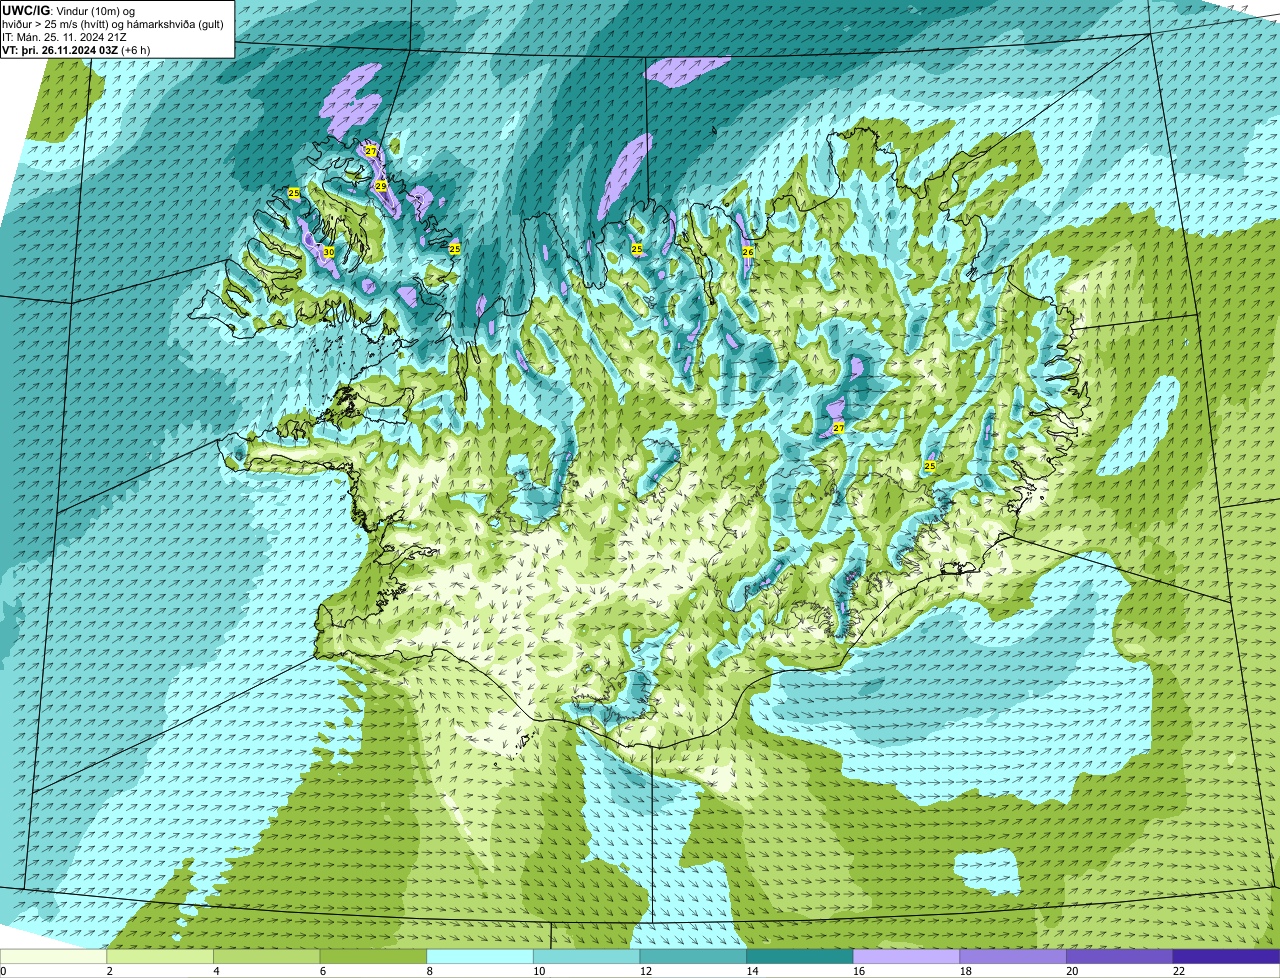Click the color scale tick label '0'
Screen dimensions: 1280x978
coord(3,971)
